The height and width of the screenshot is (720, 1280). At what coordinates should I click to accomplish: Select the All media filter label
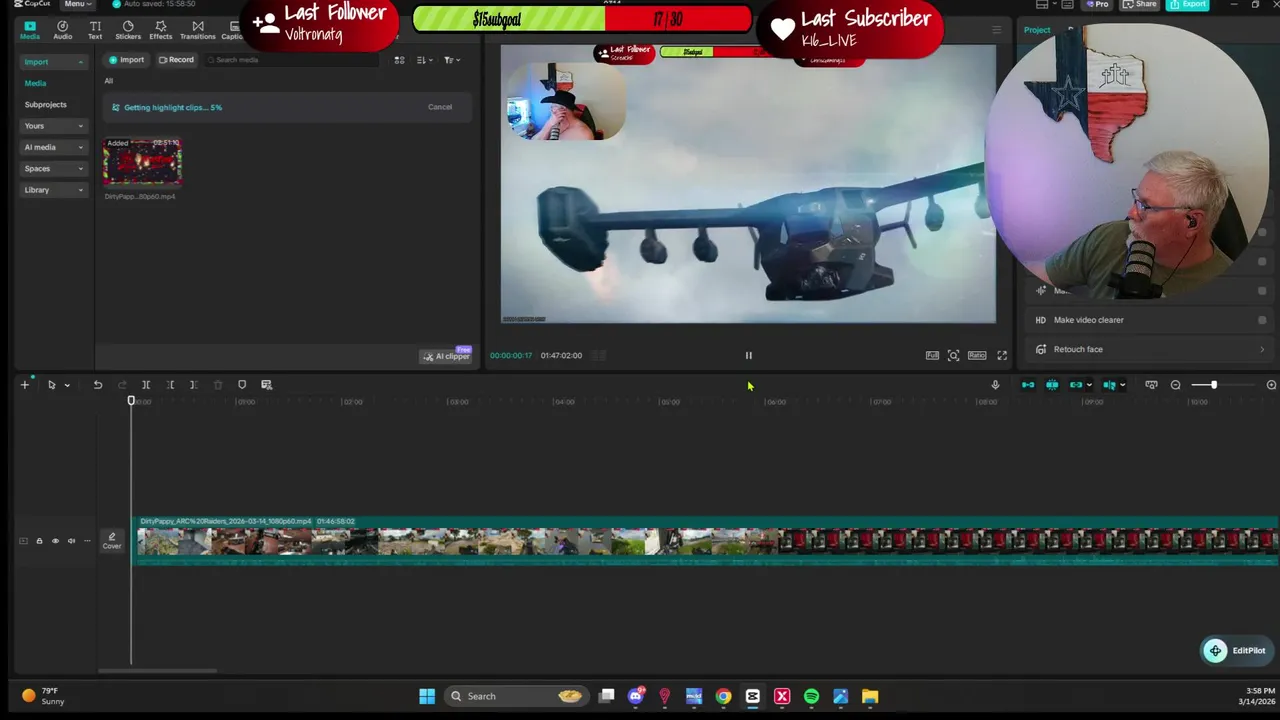[109, 81]
